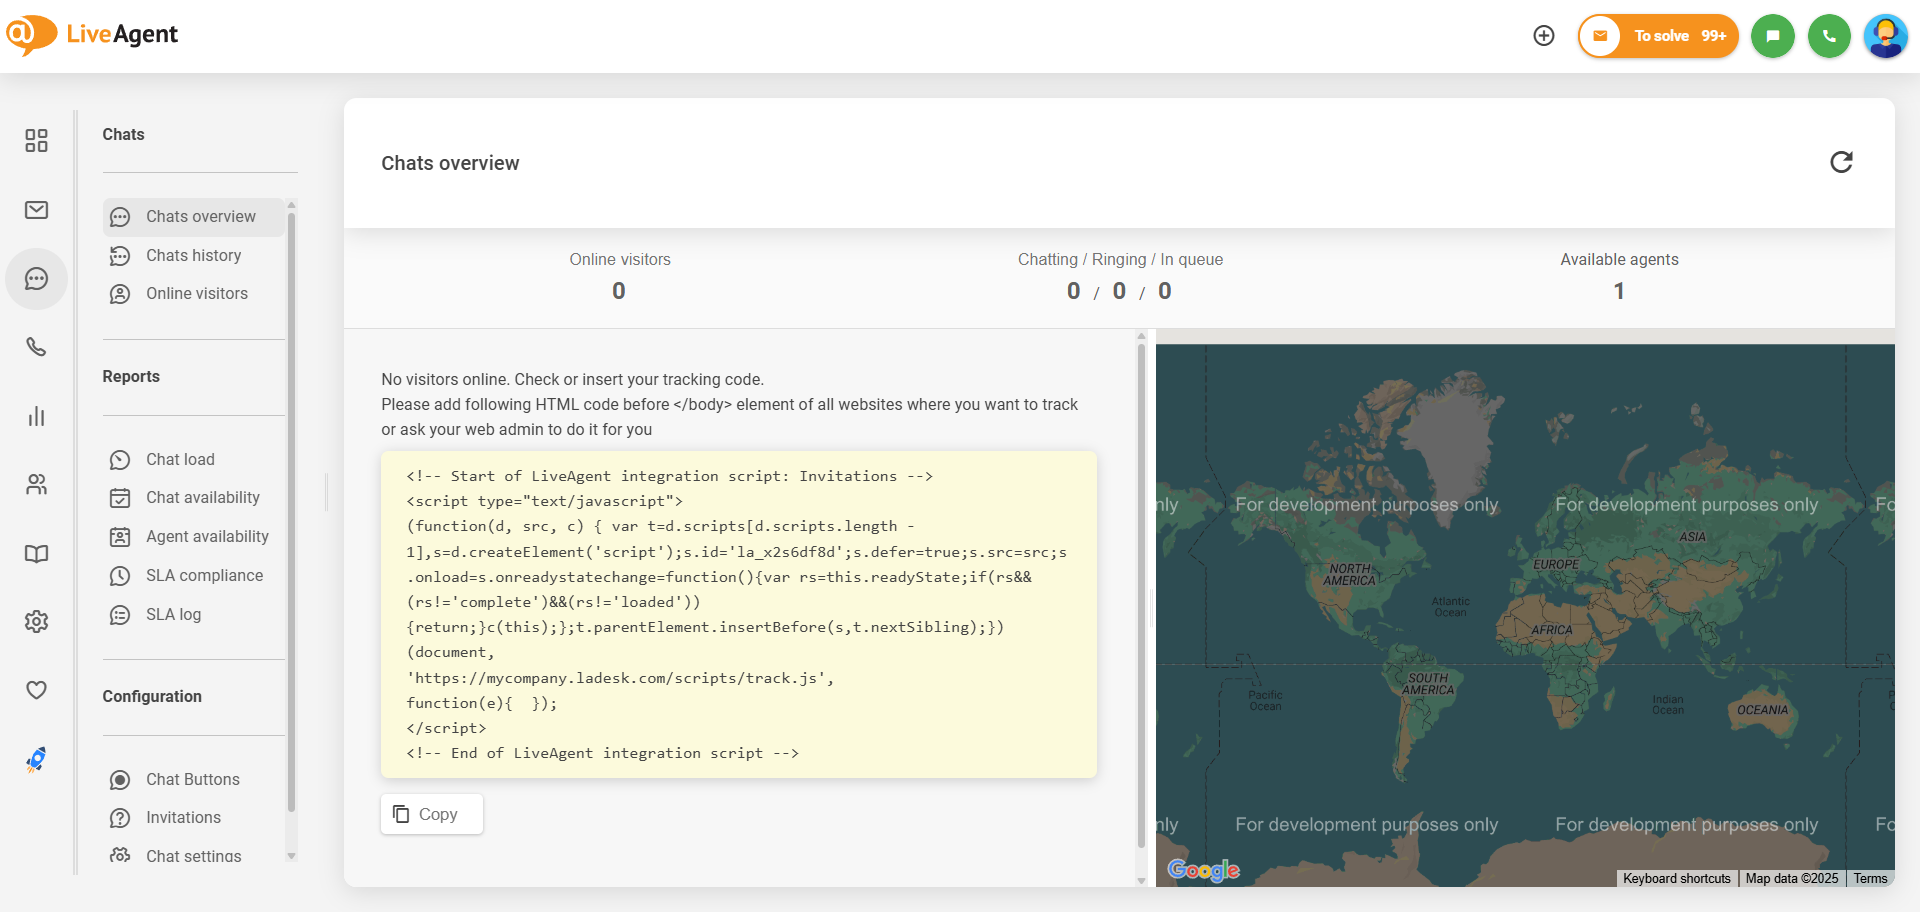Click the plus circle create icon
Image resolution: width=1920 pixels, height=912 pixels.
pos(1544,36)
